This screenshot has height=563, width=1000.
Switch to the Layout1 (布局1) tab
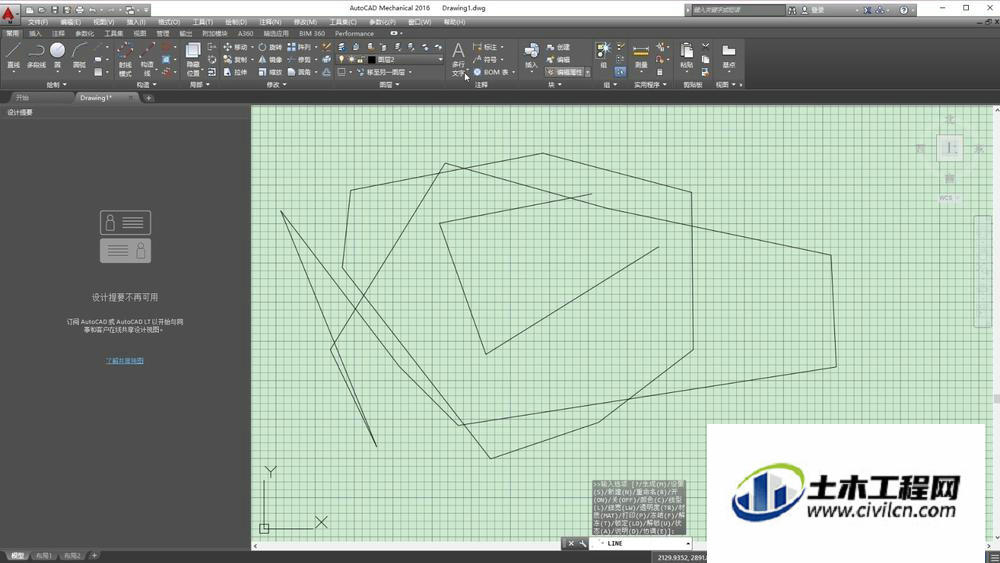pyautogui.click(x=43, y=556)
